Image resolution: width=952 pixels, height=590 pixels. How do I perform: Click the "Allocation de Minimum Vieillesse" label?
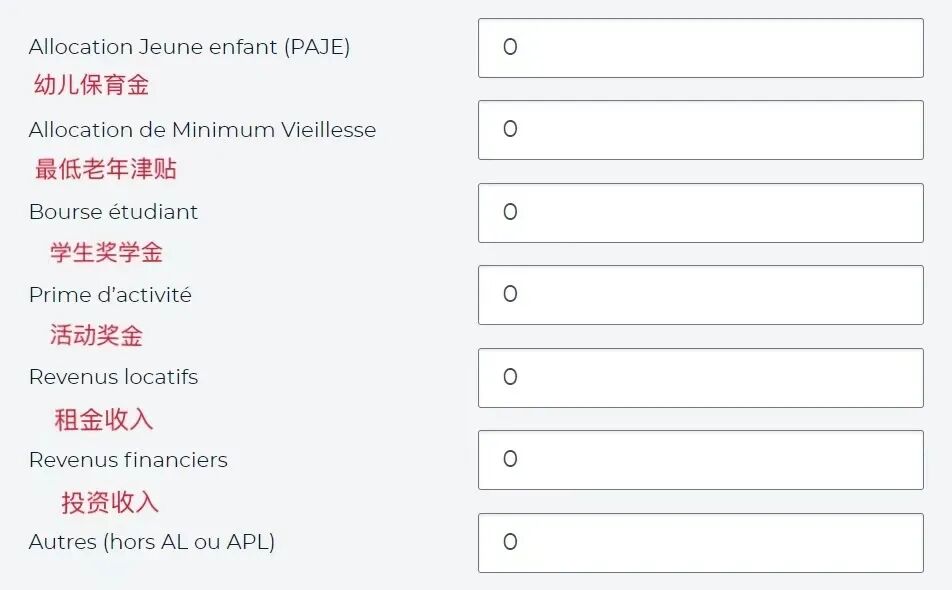coord(202,130)
